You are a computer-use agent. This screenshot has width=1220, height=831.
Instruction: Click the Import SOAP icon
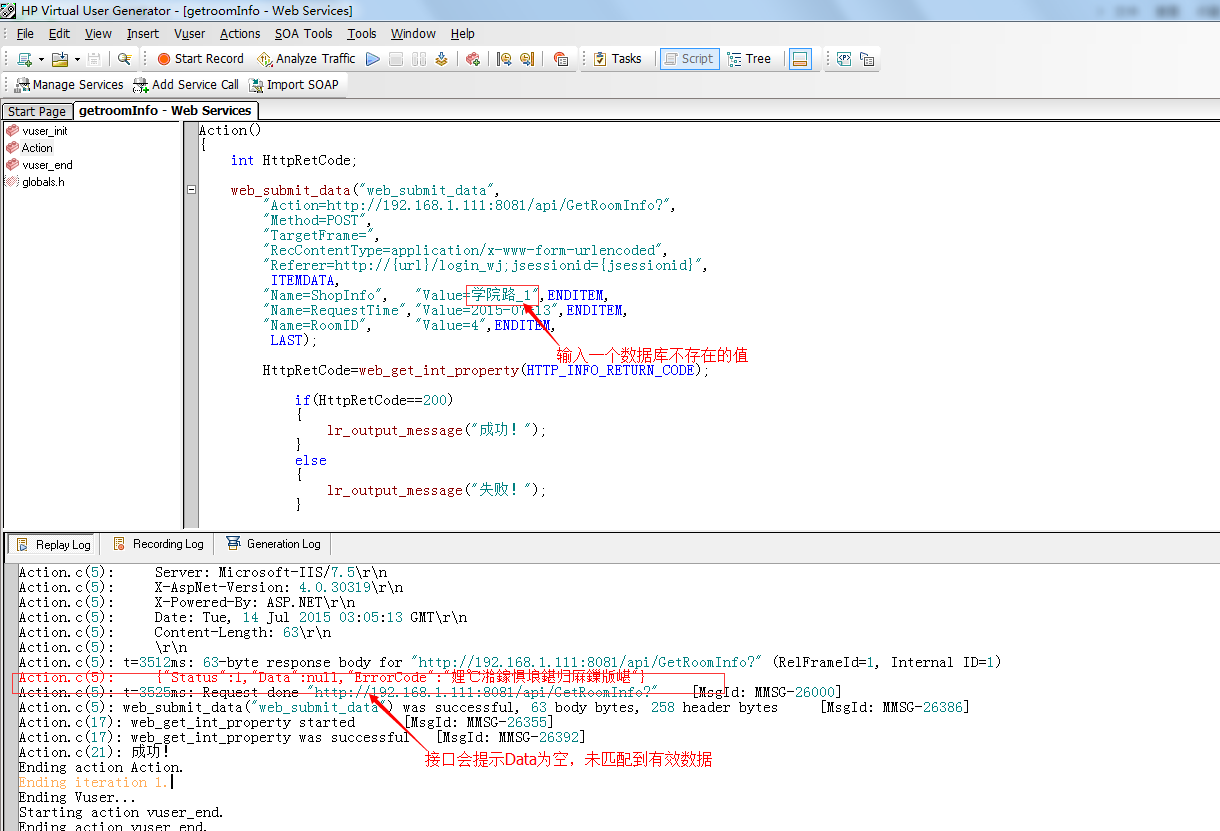coord(294,85)
